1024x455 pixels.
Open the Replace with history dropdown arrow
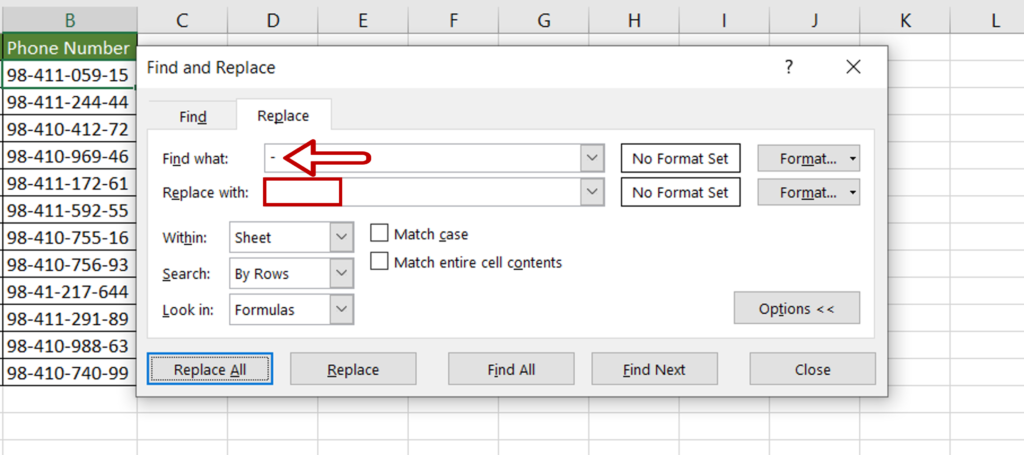(592, 192)
